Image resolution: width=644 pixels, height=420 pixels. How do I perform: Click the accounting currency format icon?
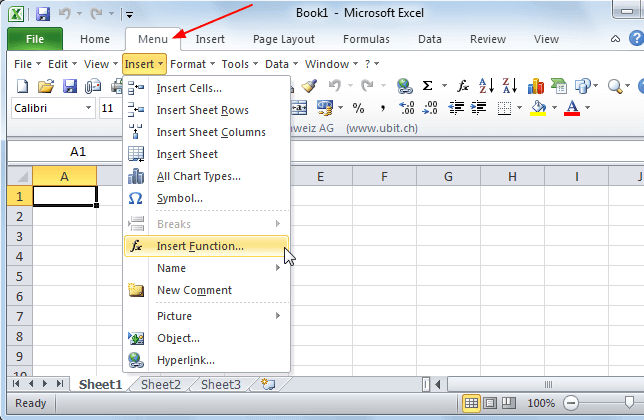(x=324, y=108)
